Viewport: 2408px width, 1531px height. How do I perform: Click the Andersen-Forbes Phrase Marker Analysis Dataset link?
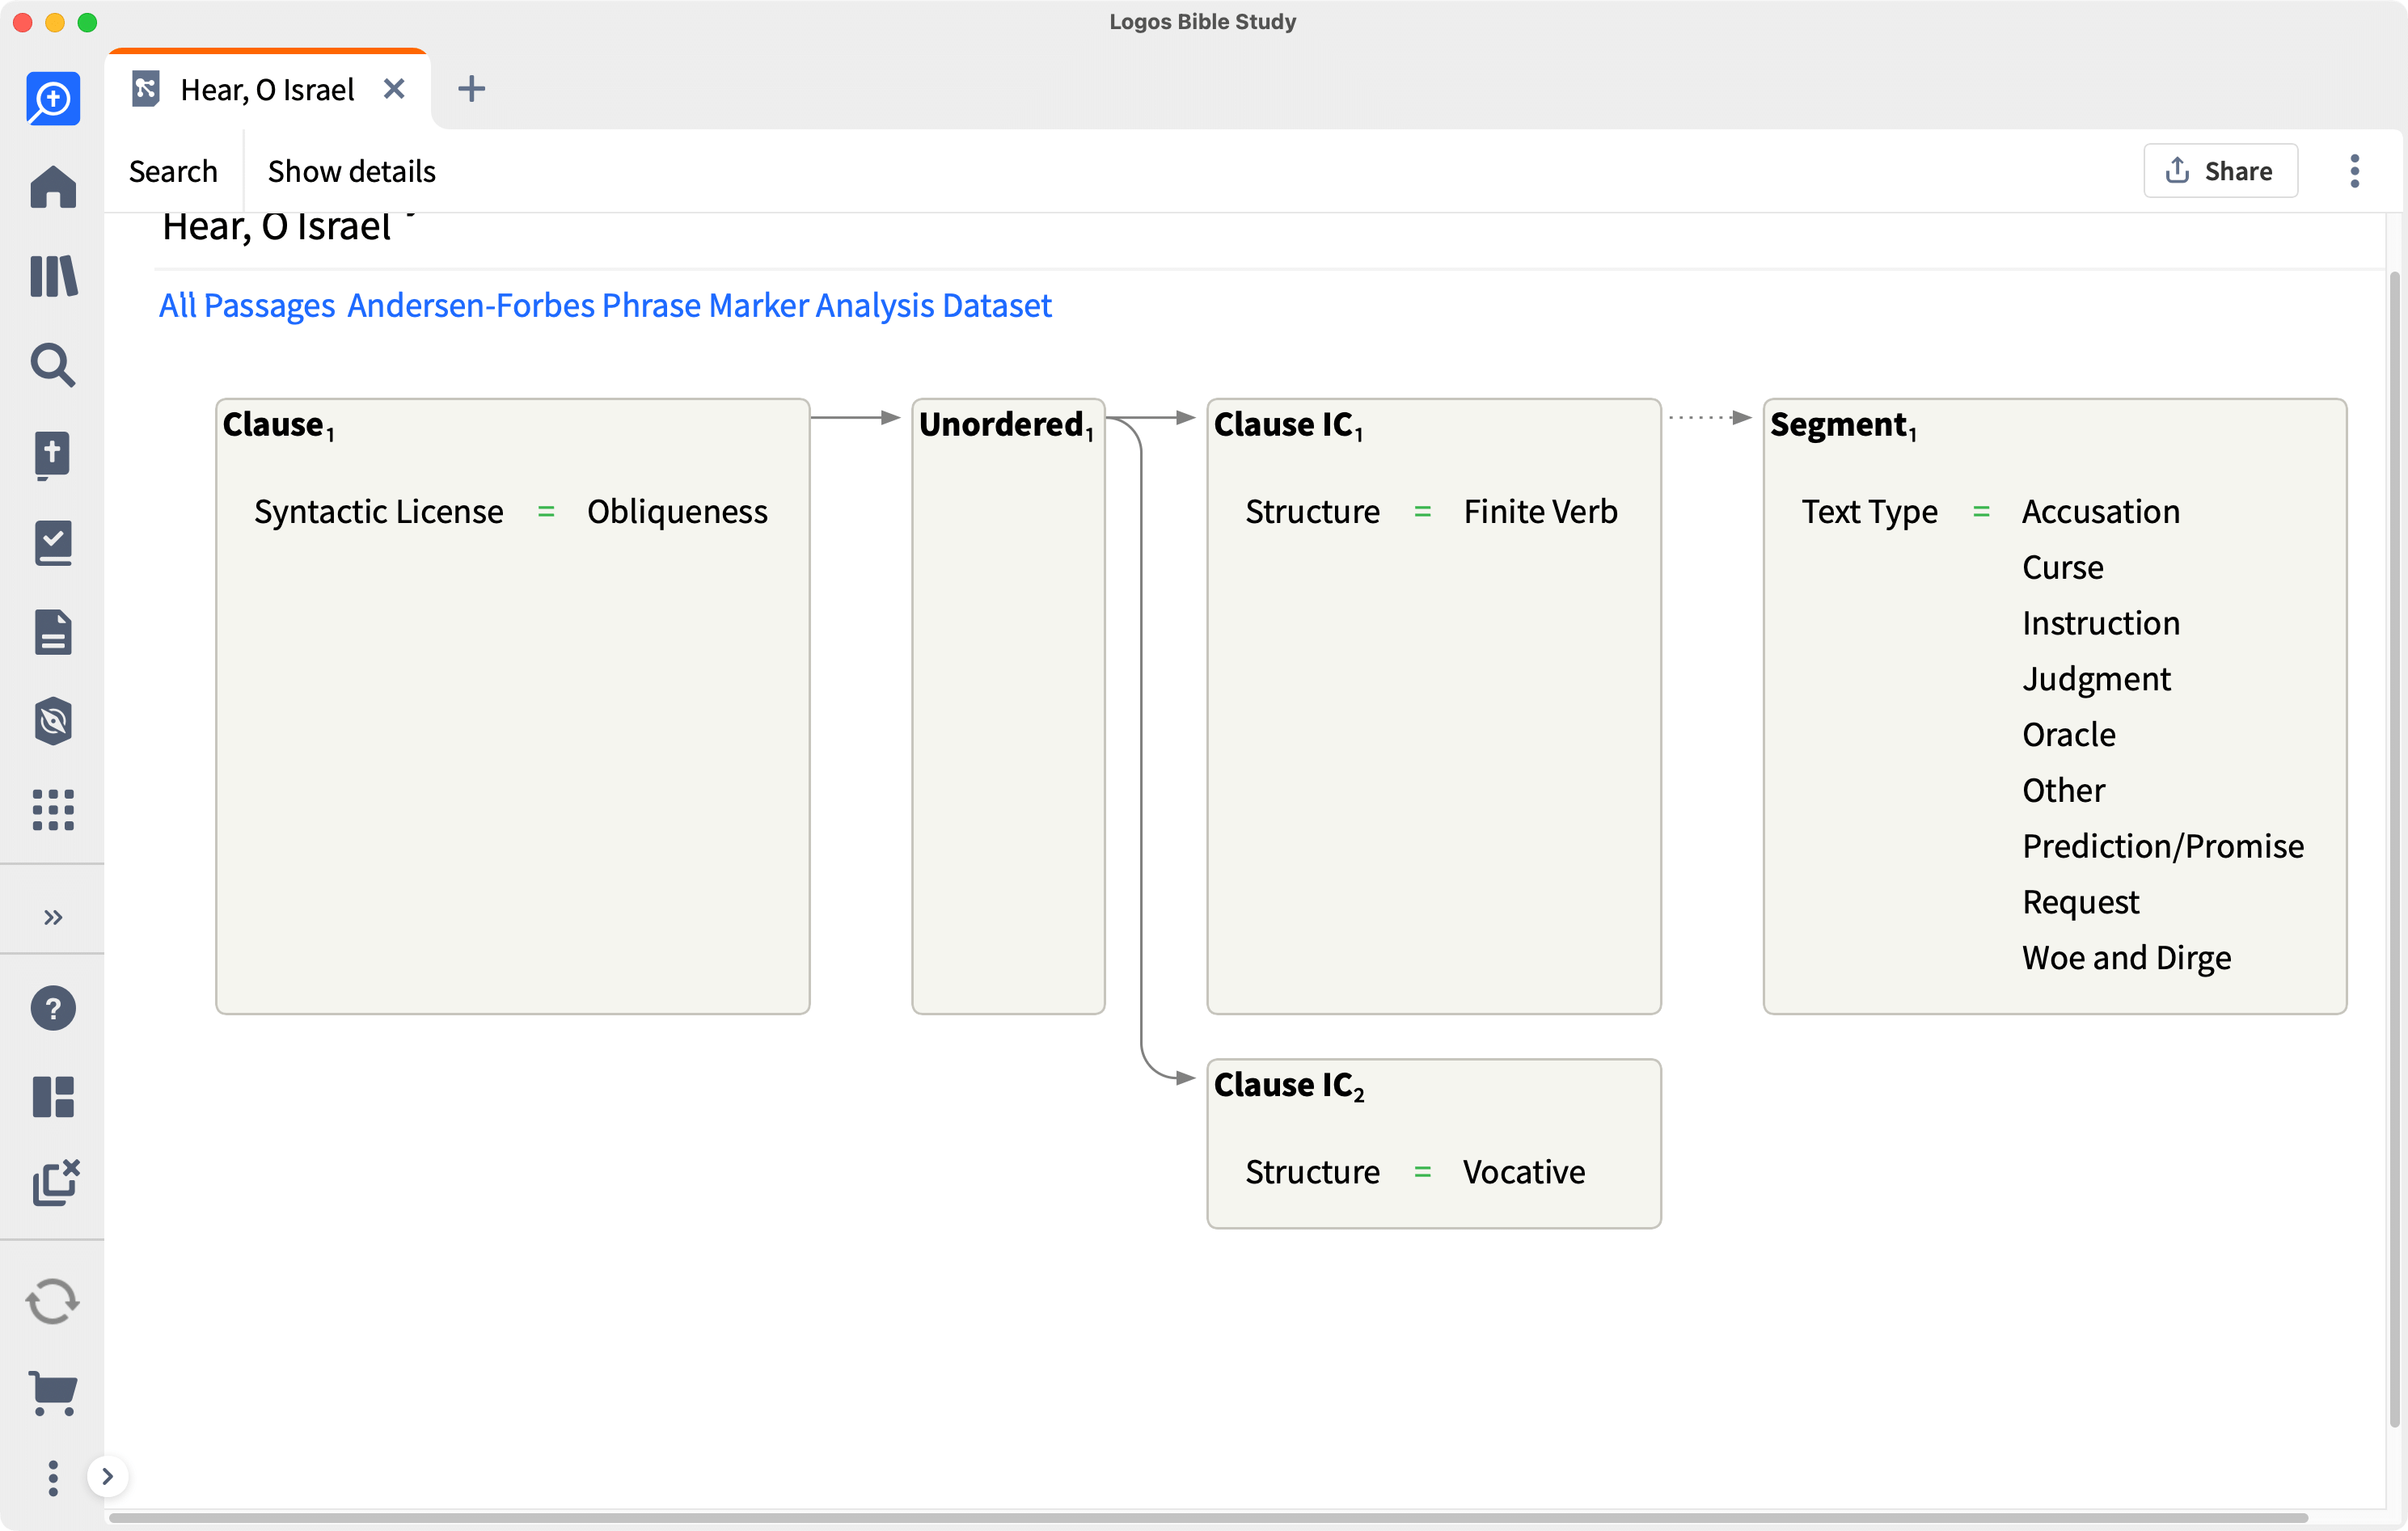pos(699,305)
